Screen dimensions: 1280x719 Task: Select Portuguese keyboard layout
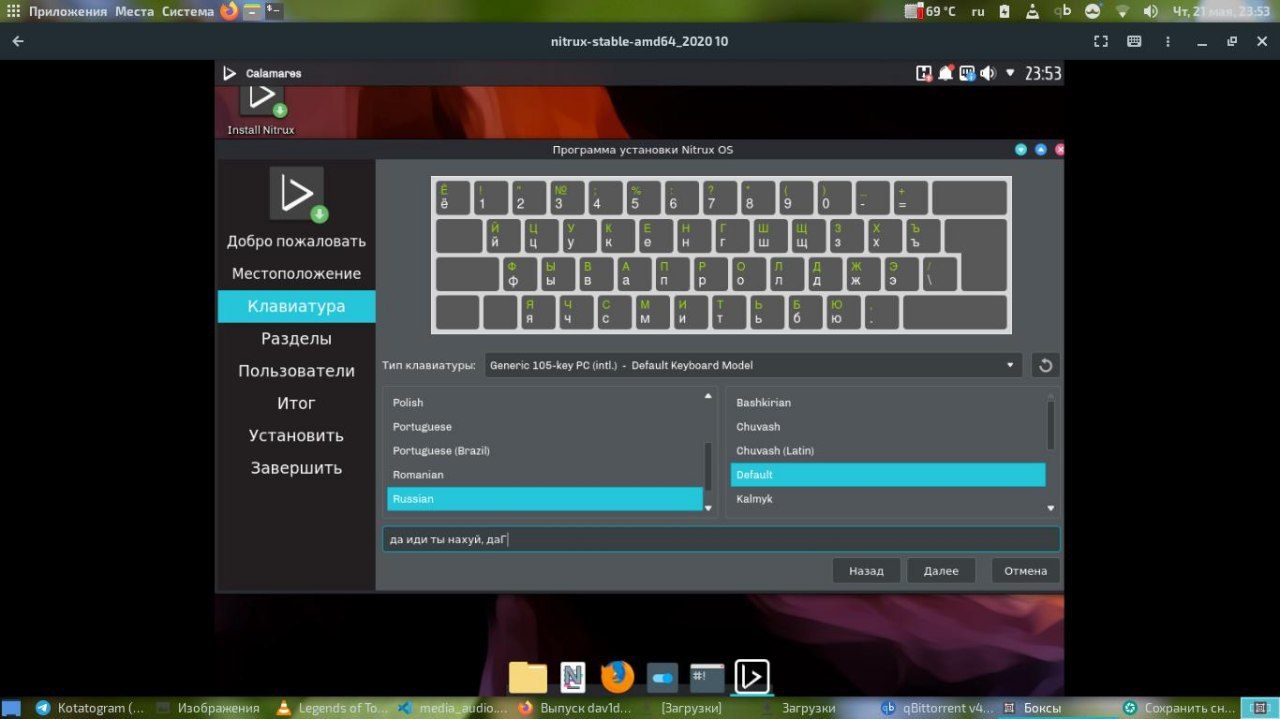[545, 426]
